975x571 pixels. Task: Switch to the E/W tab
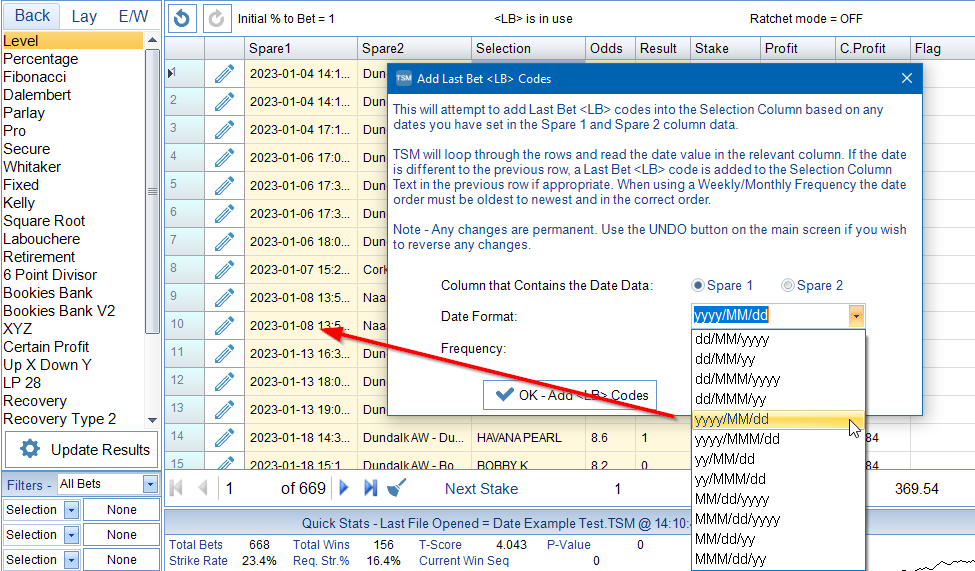(132, 16)
